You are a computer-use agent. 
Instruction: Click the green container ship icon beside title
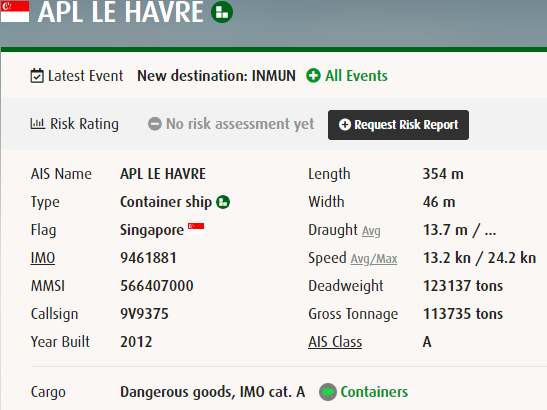pos(222,12)
